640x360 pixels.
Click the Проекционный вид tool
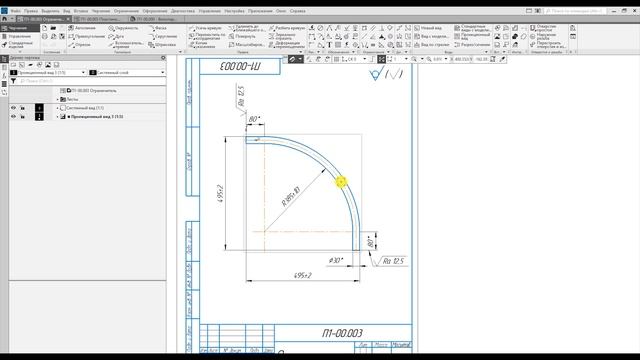click(x=472, y=36)
